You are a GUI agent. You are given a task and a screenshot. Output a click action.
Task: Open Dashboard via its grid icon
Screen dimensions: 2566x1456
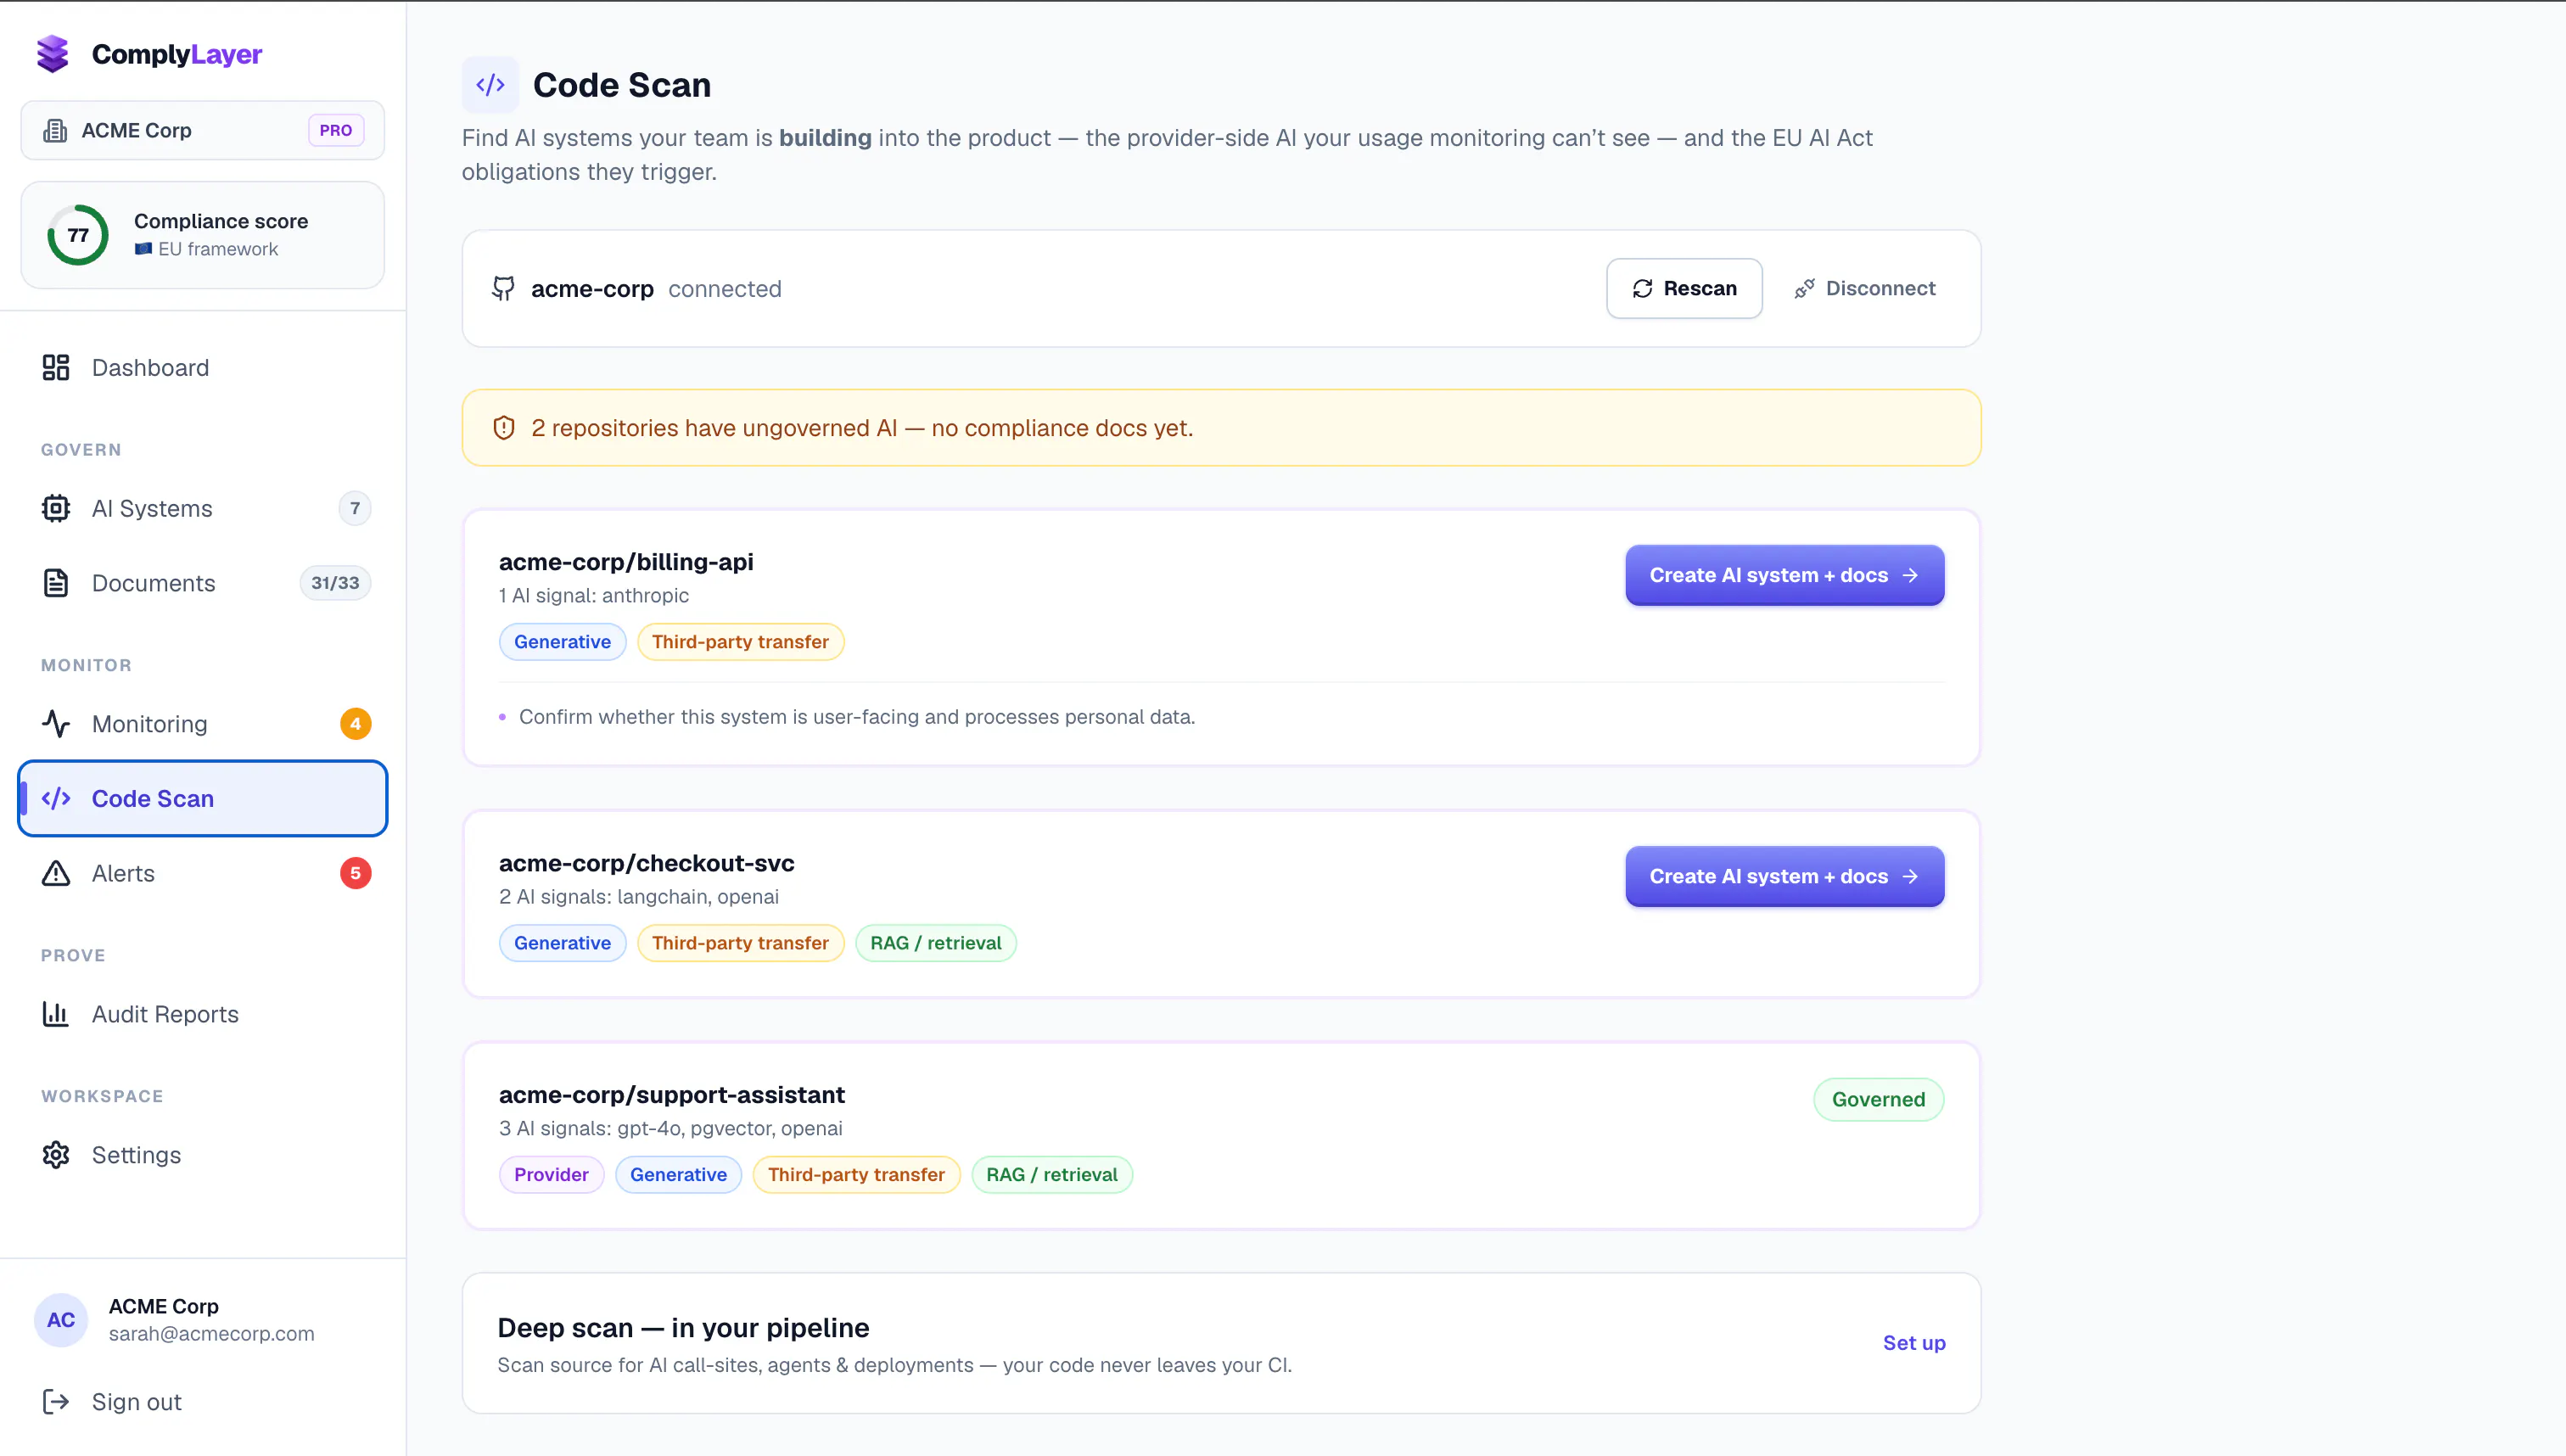56,368
